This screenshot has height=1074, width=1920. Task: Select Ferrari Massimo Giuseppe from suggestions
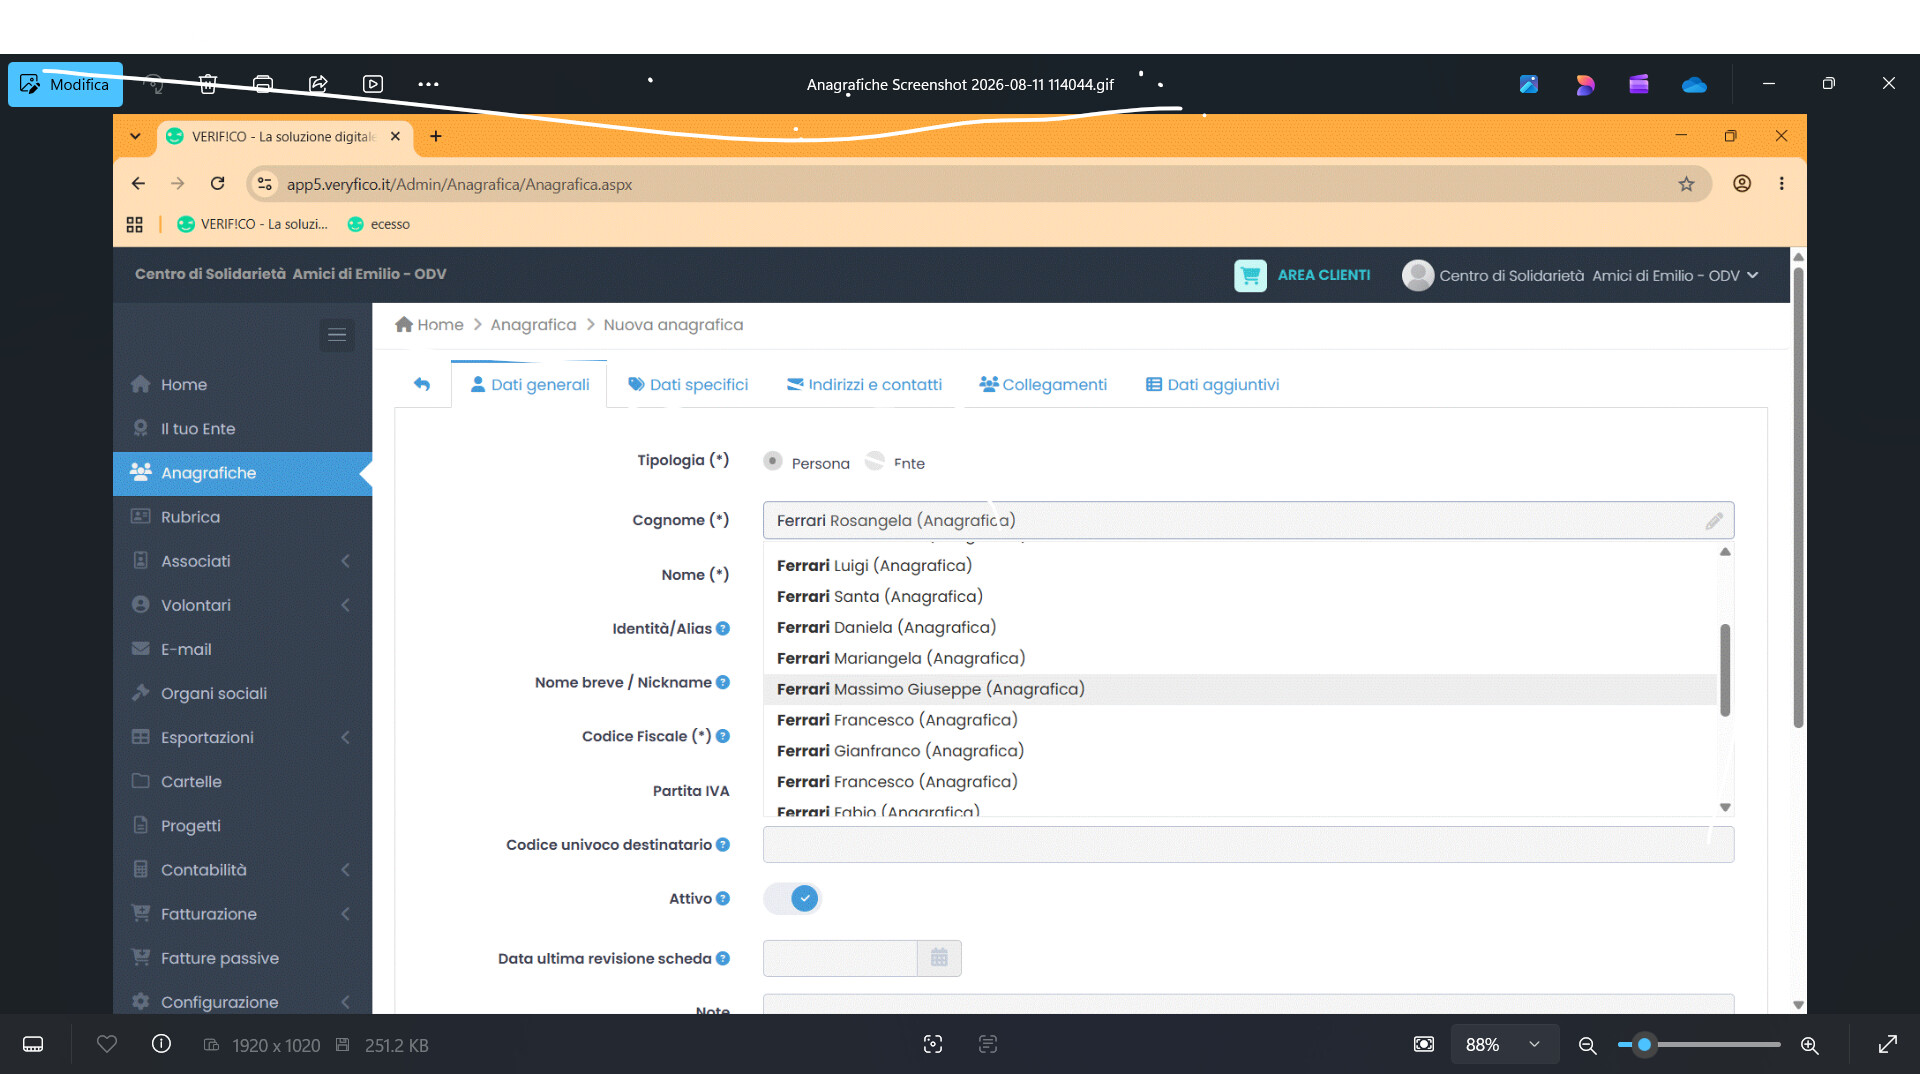click(1240, 689)
